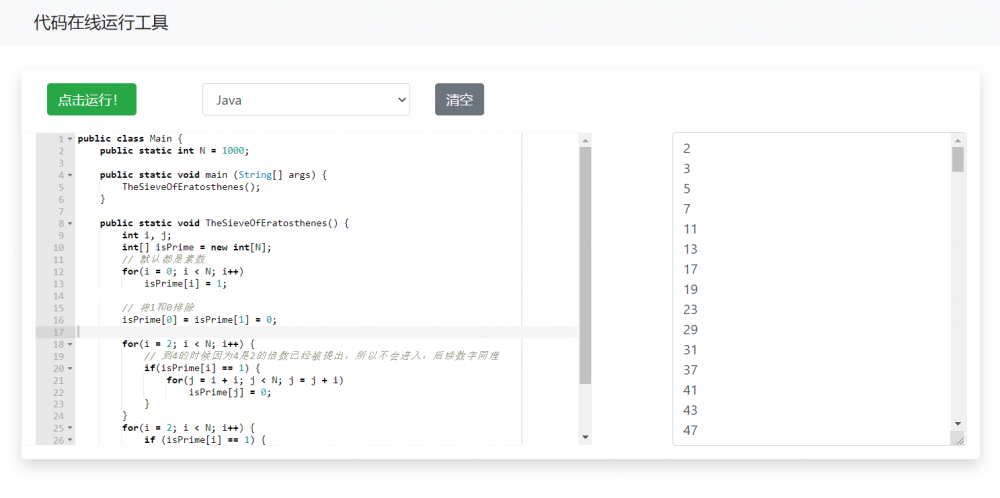Collapse the if block at line 26
This screenshot has width=1000, height=498.
point(70,440)
